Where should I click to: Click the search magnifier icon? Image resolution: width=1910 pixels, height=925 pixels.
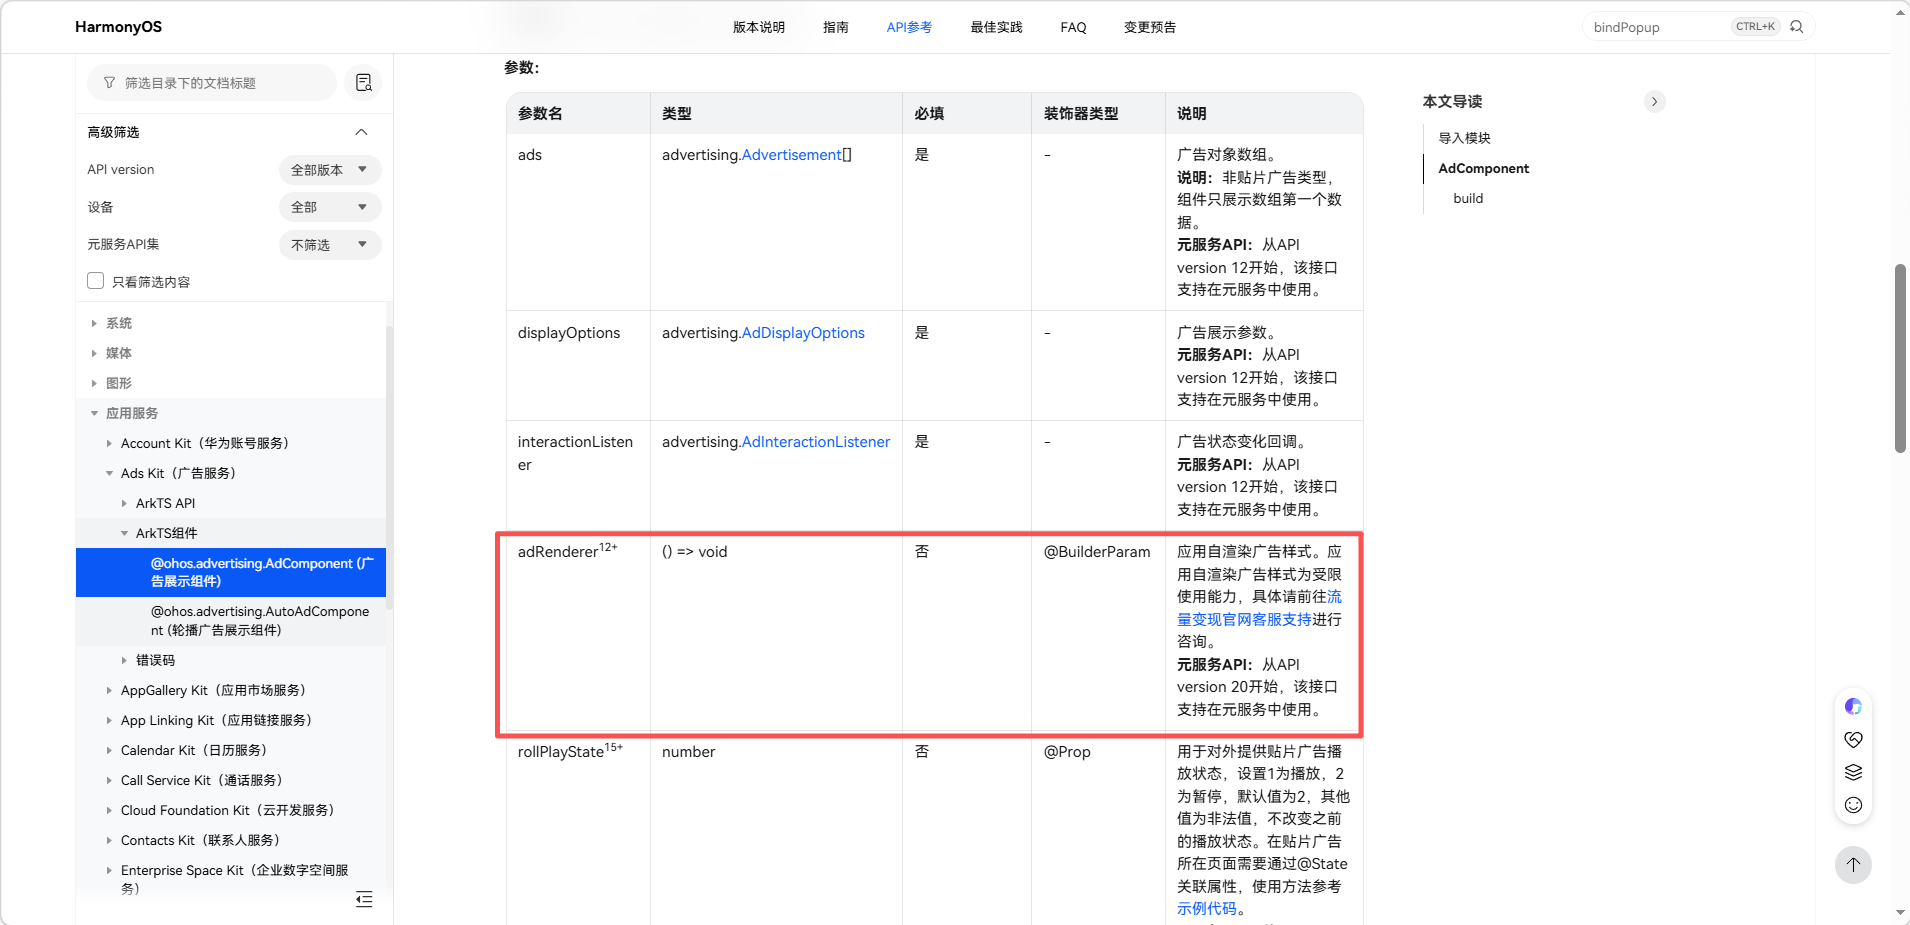coord(1796,27)
